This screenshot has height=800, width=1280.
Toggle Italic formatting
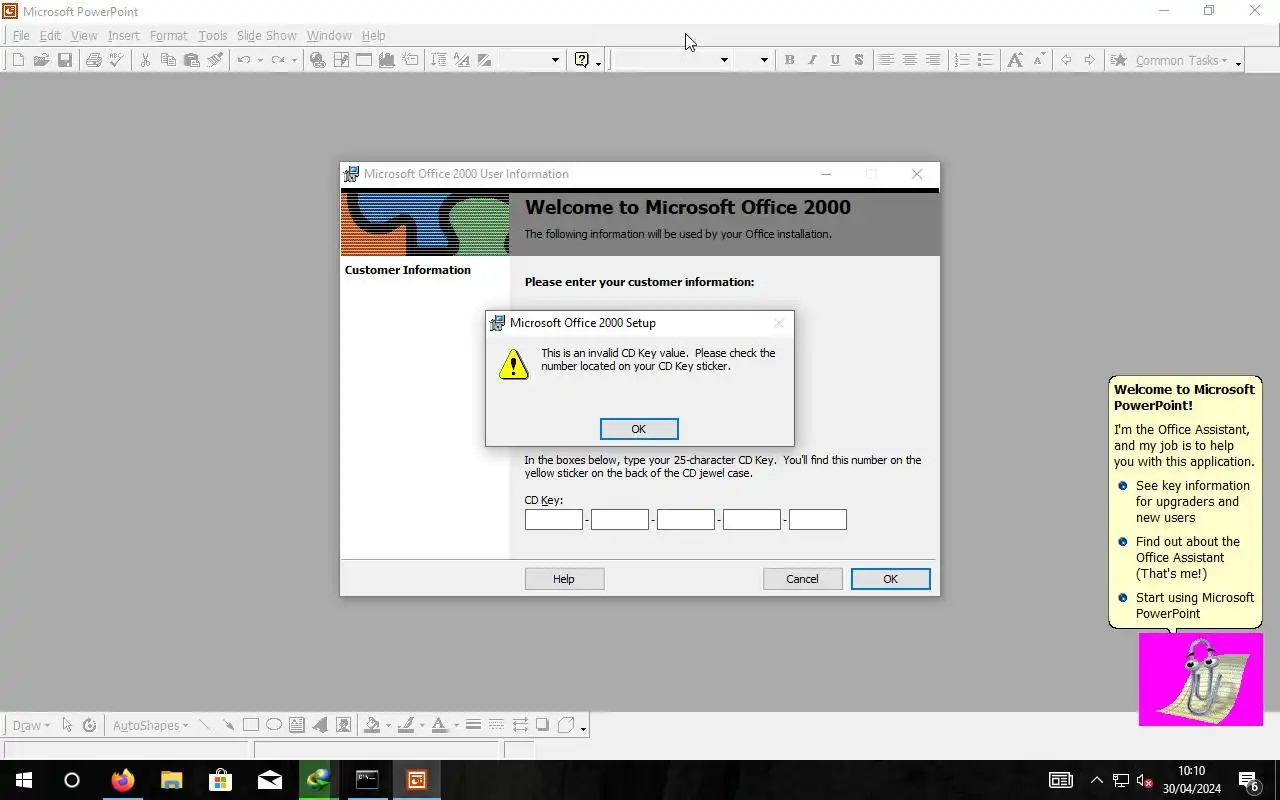coord(812,60)
